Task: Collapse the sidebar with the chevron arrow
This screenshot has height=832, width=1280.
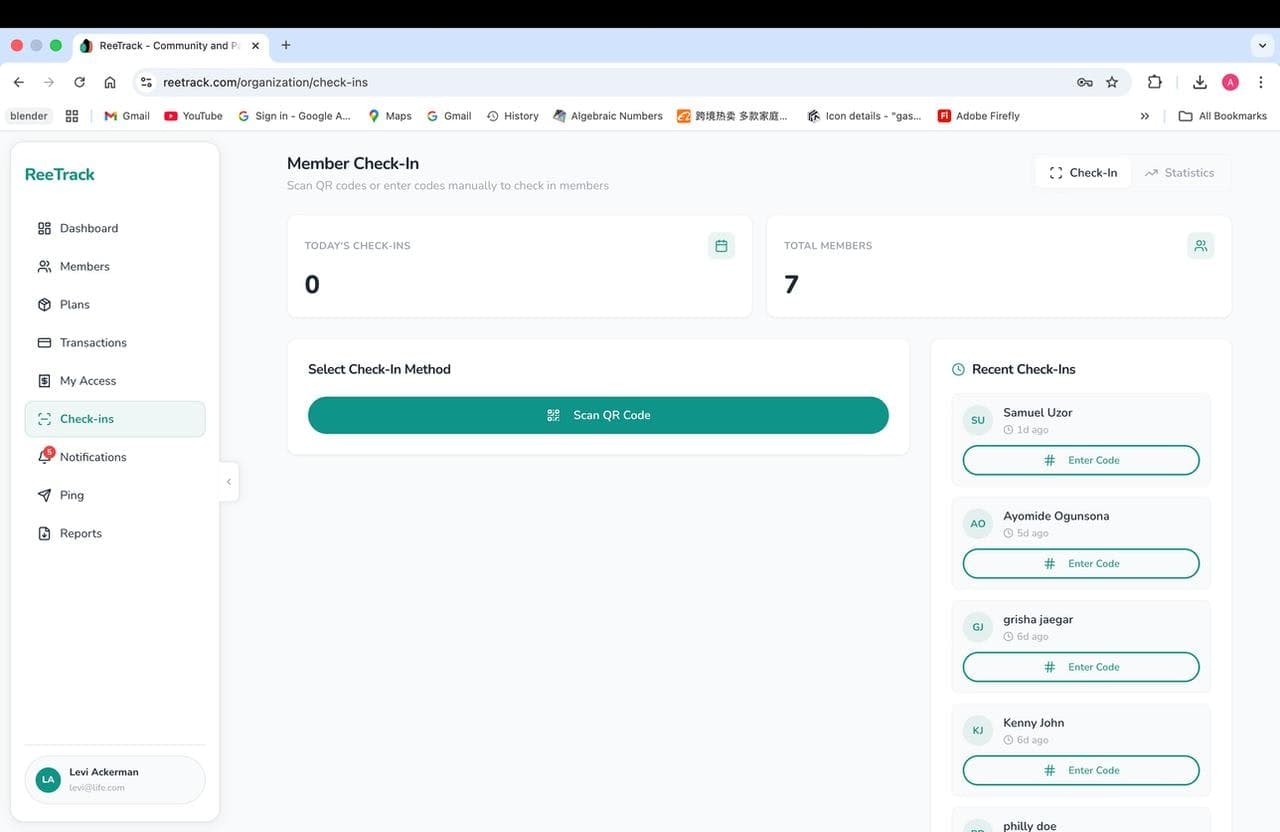Action: (x=229, y=481)
